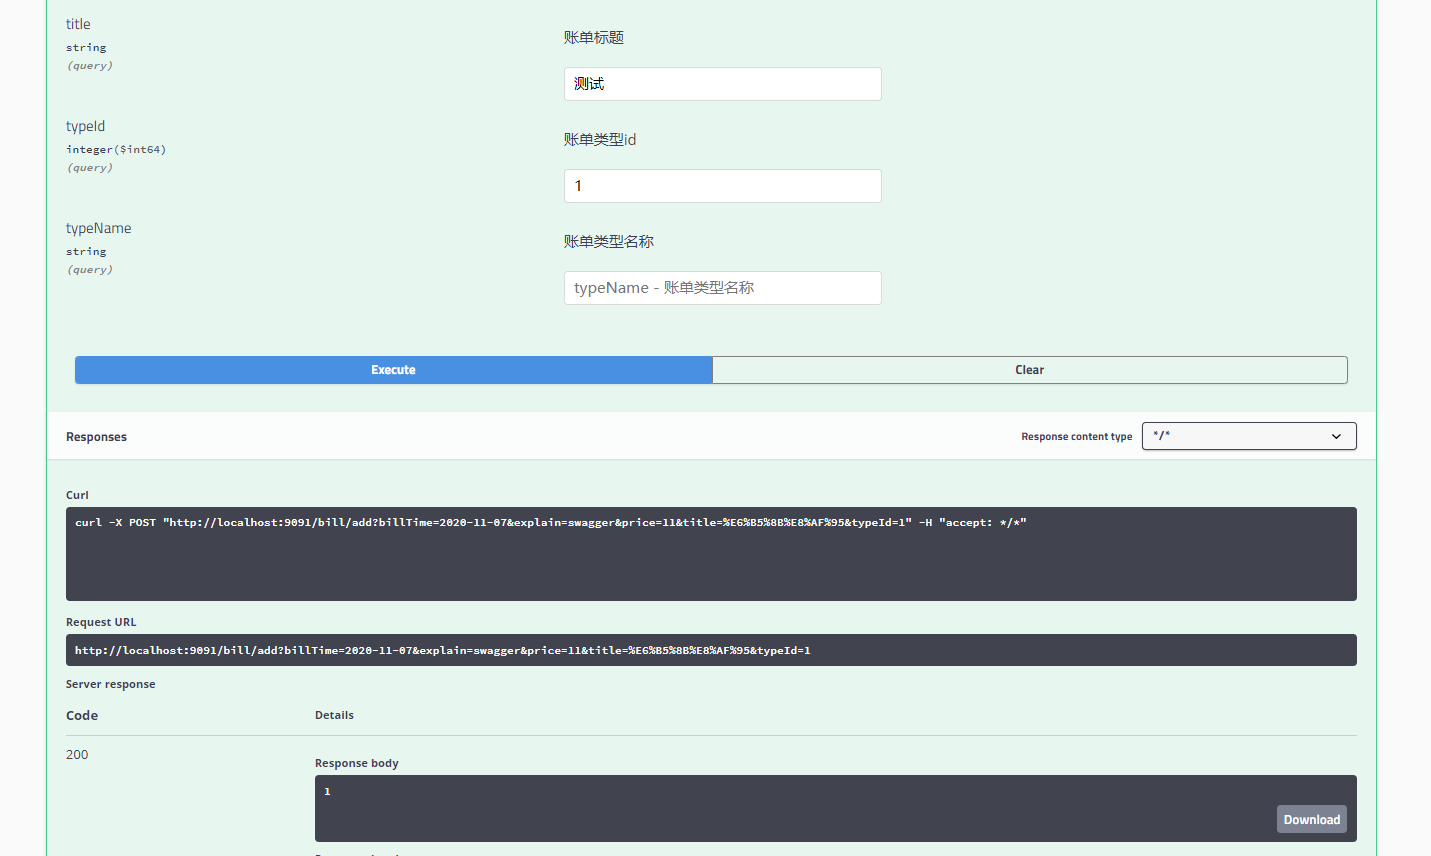Viewport: 1431px width, 856px height.
Task: Focus the title input containing 测试
Action: pyautogui.click(x=722, y=84)
